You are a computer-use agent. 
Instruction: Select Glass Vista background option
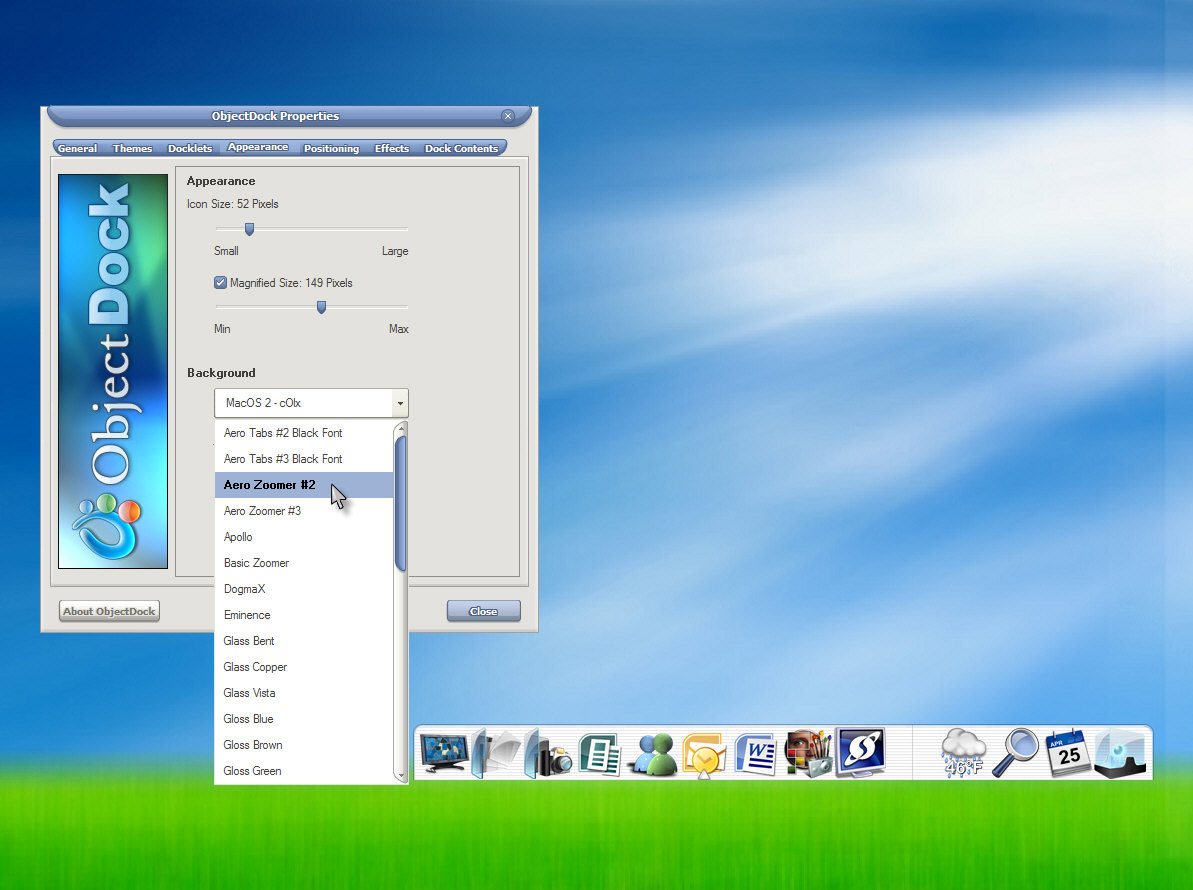304,692
